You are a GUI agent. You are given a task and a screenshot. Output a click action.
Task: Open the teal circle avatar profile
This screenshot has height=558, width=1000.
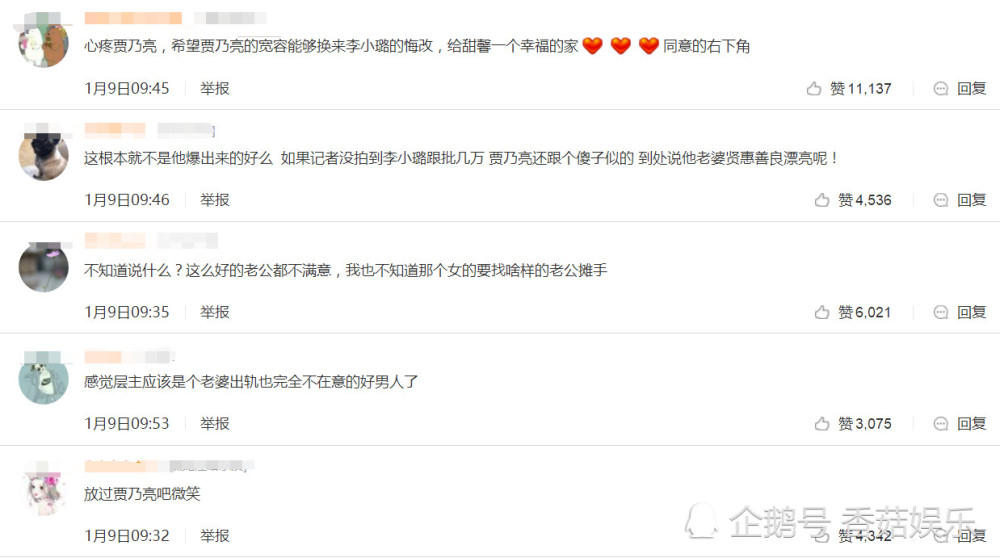click(43, 379)
